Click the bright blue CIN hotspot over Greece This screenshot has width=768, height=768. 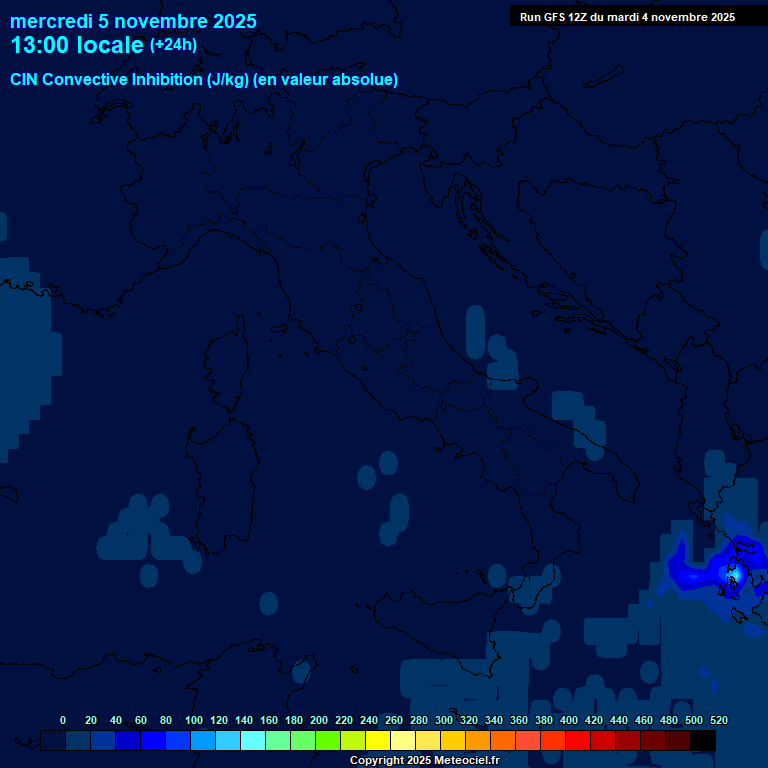pos(725,573)
